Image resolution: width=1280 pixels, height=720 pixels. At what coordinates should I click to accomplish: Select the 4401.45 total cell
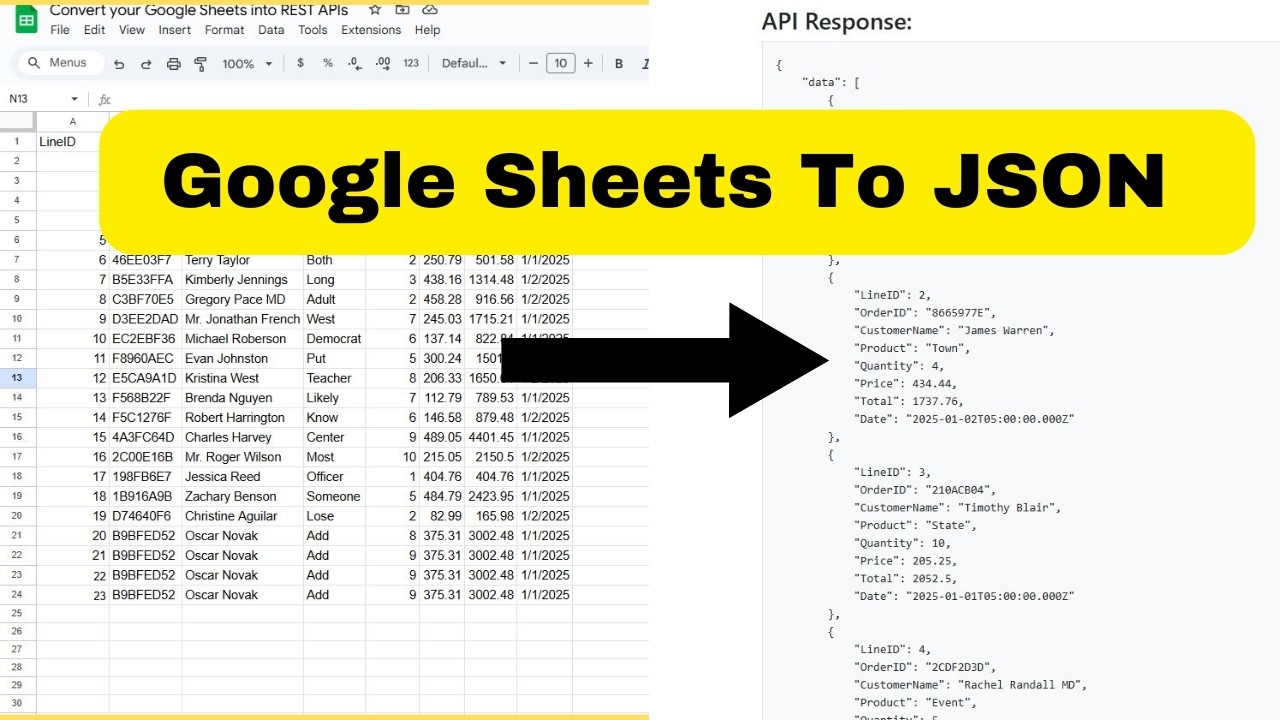pyautogui.click(x=491, y=437)
